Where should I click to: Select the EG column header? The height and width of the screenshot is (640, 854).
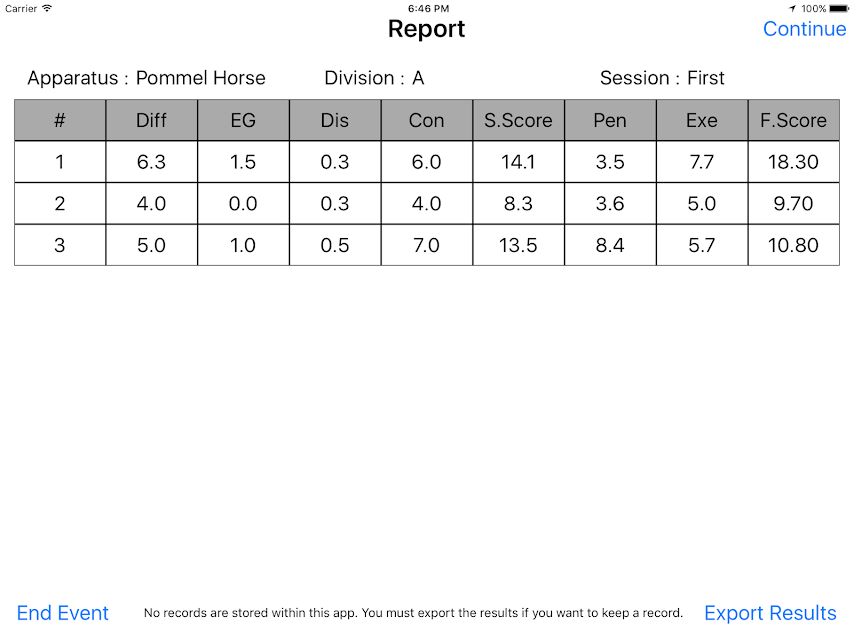click(243, 120)
